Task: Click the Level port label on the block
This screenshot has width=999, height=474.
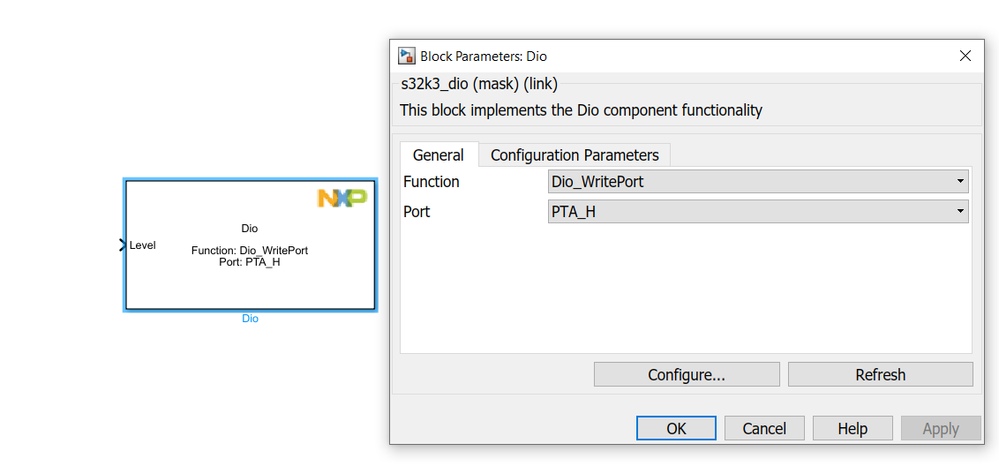Action: [143, 245]
